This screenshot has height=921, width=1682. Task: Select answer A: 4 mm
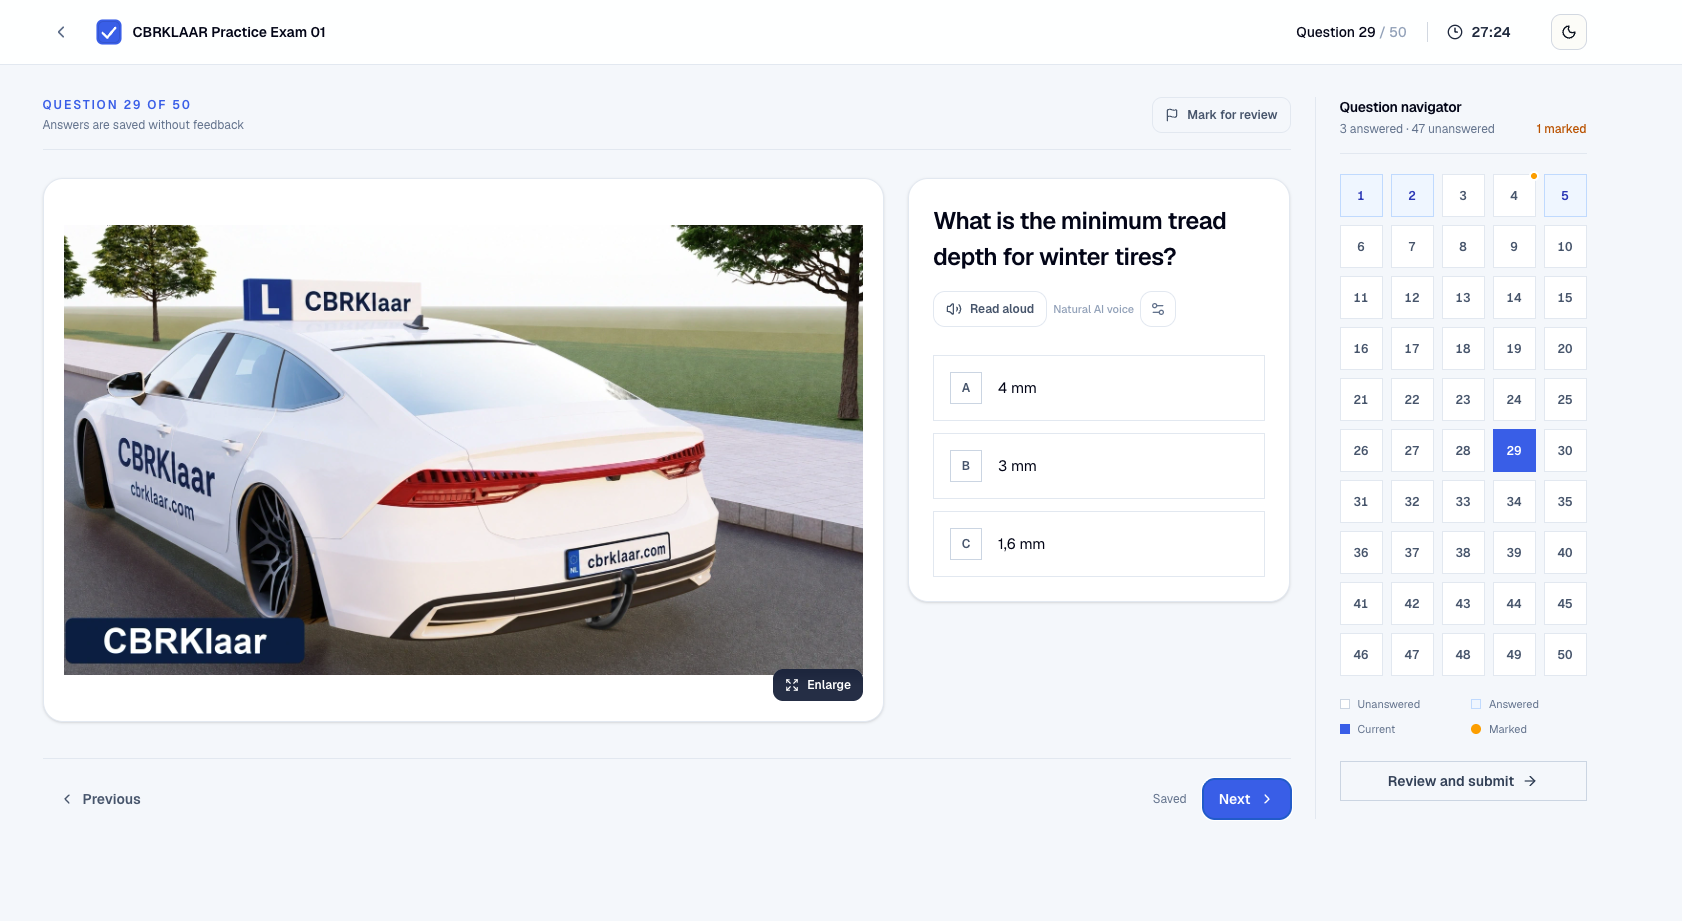point(1099,388)
